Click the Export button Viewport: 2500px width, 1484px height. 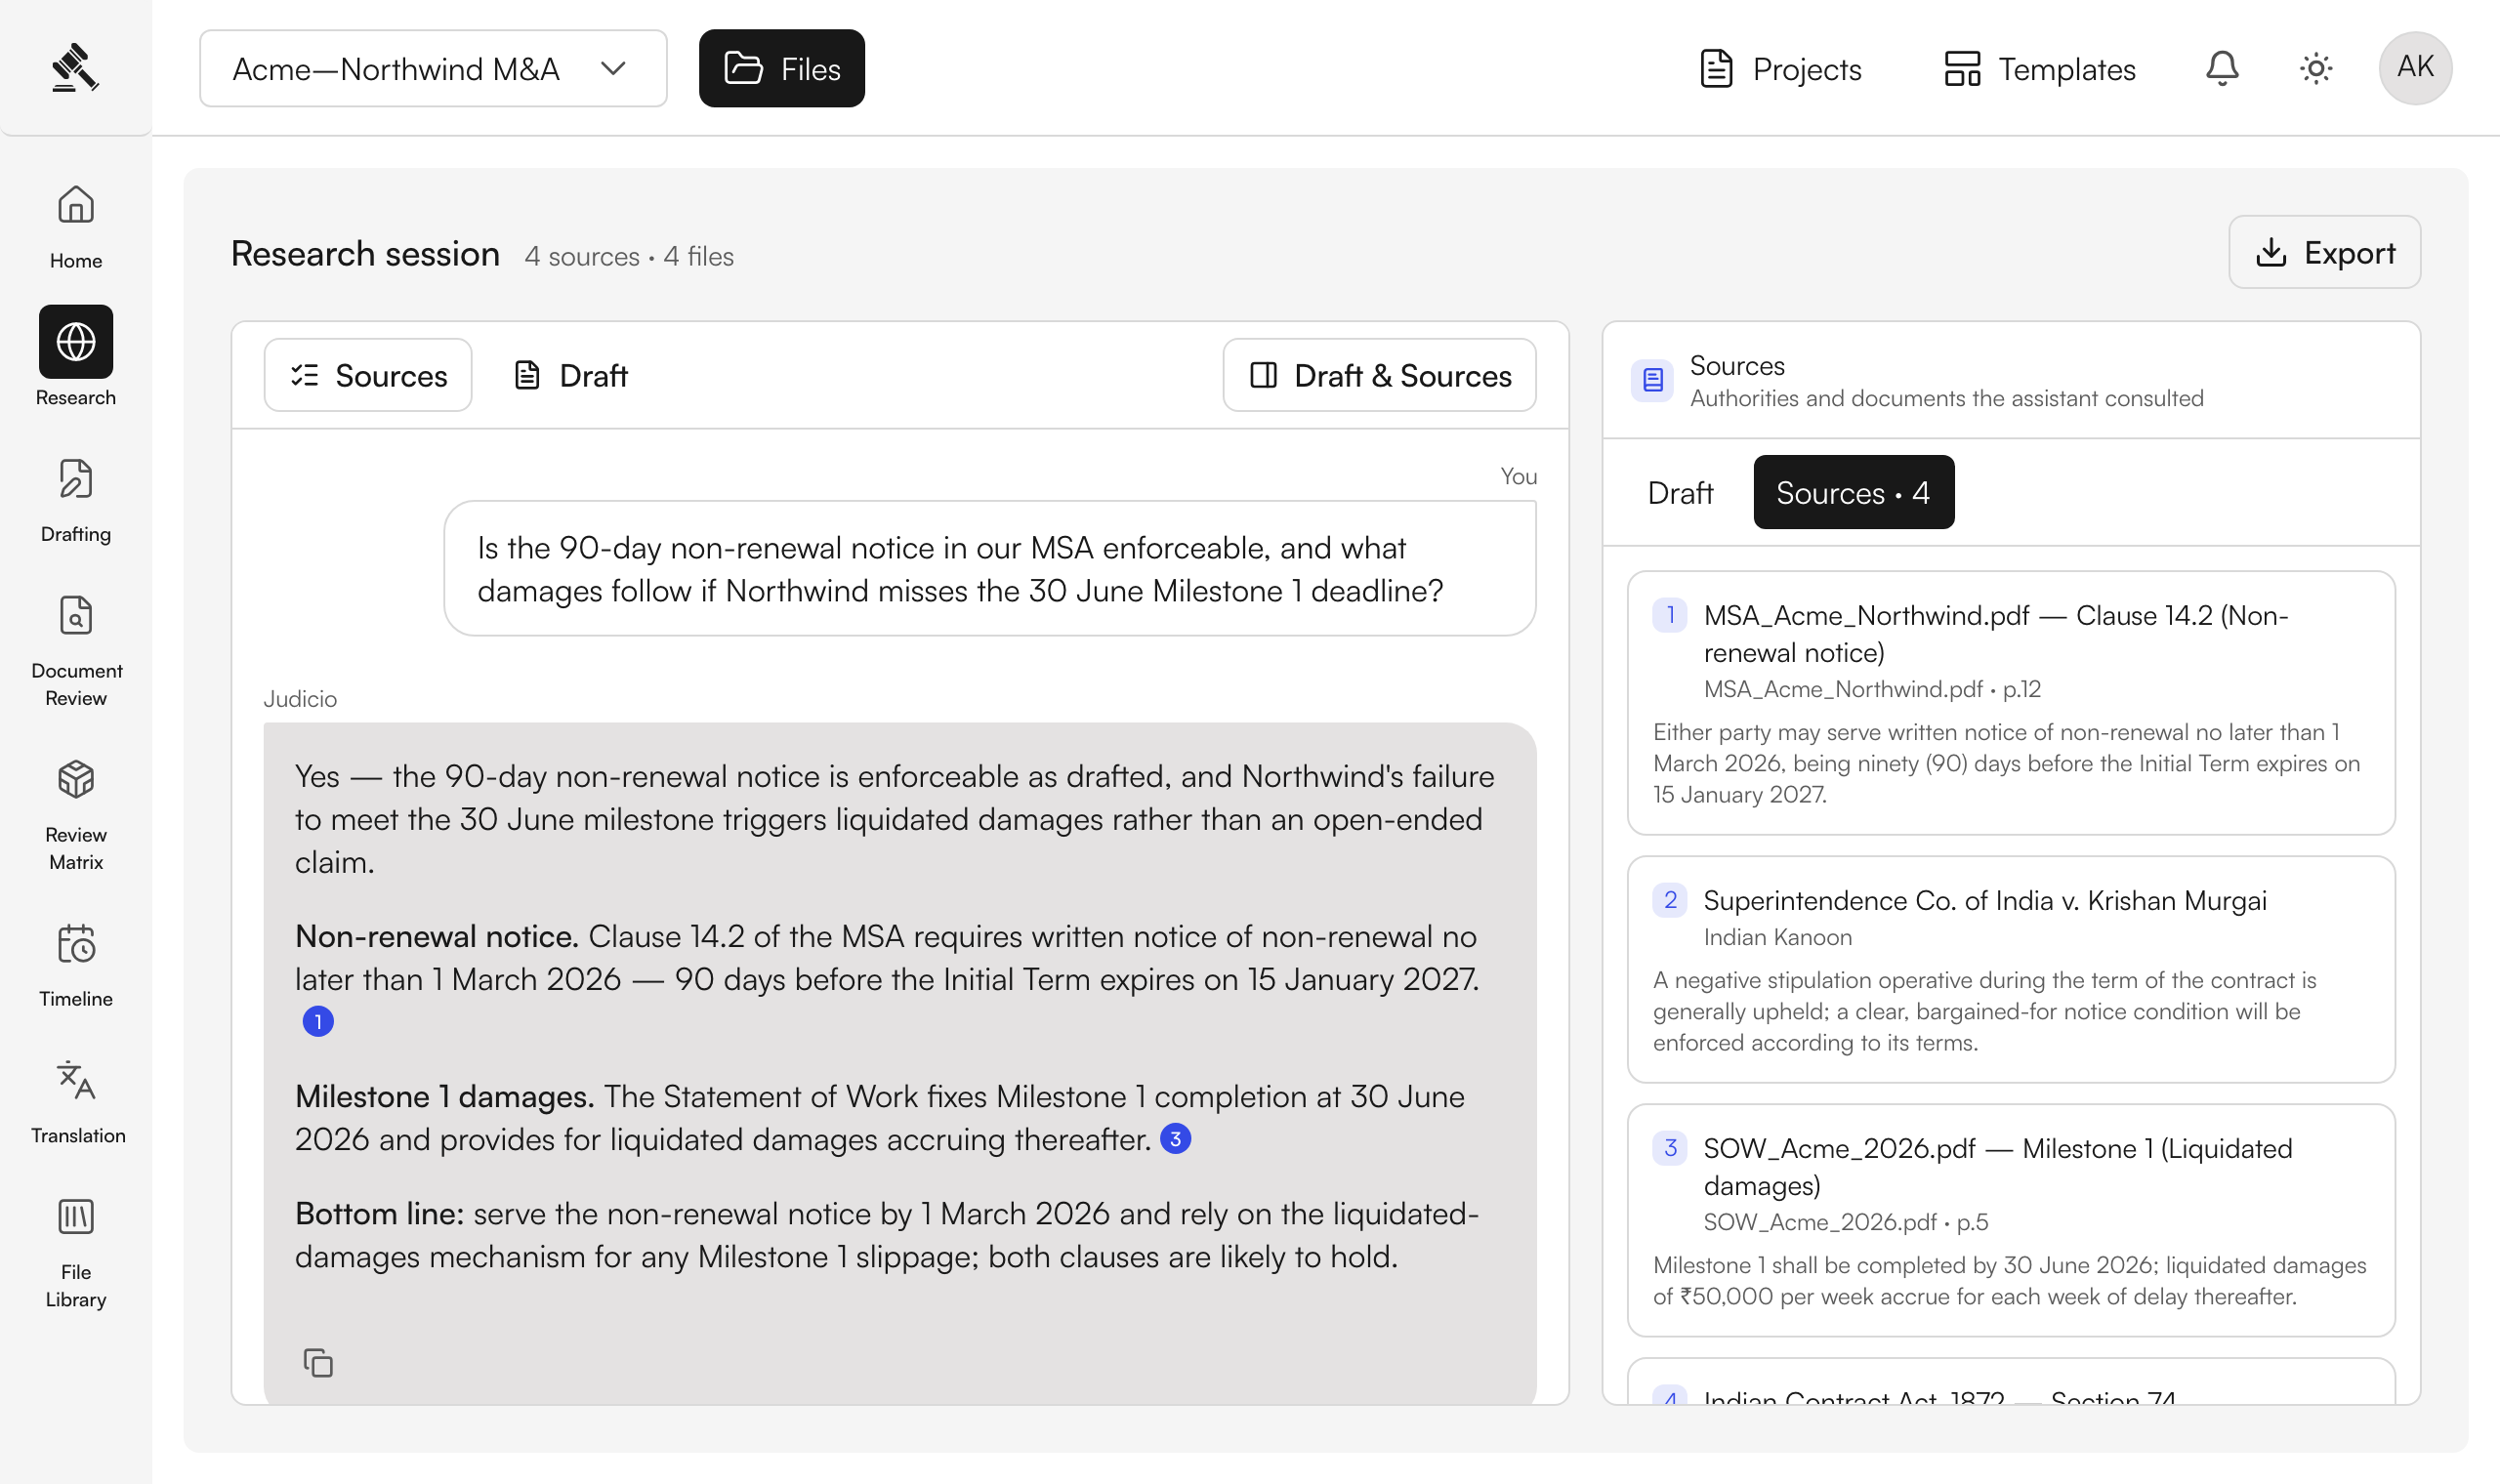tap(2324, 252)
